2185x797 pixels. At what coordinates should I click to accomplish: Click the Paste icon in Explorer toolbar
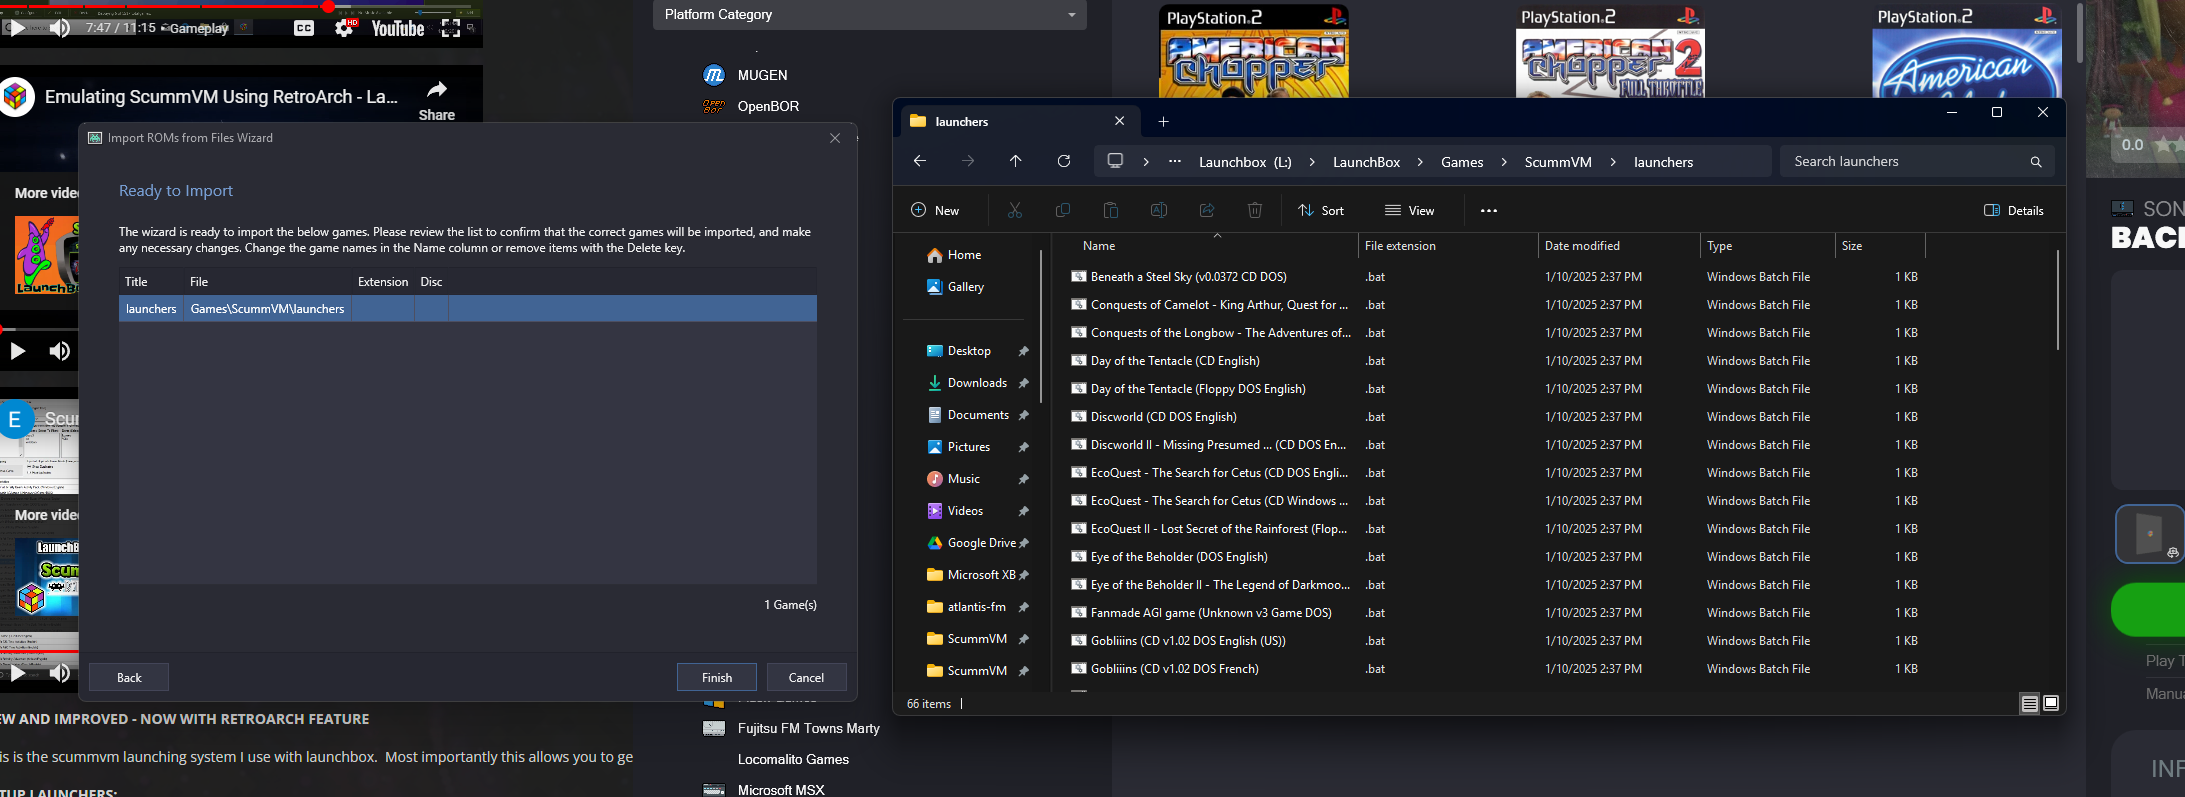1111,210
